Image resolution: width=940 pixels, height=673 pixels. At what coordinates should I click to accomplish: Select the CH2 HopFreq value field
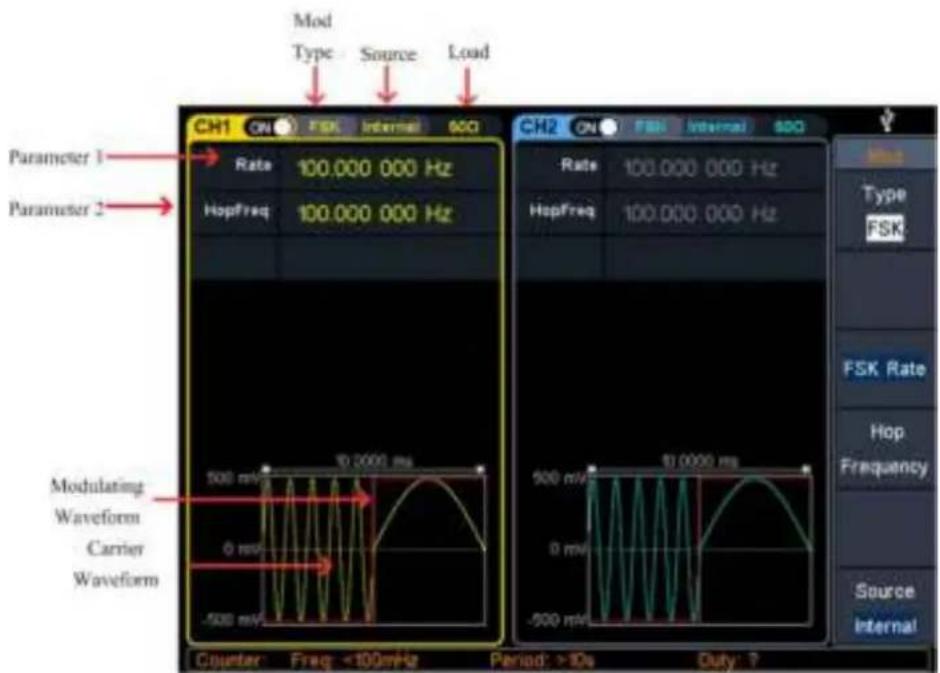[715, 213]
